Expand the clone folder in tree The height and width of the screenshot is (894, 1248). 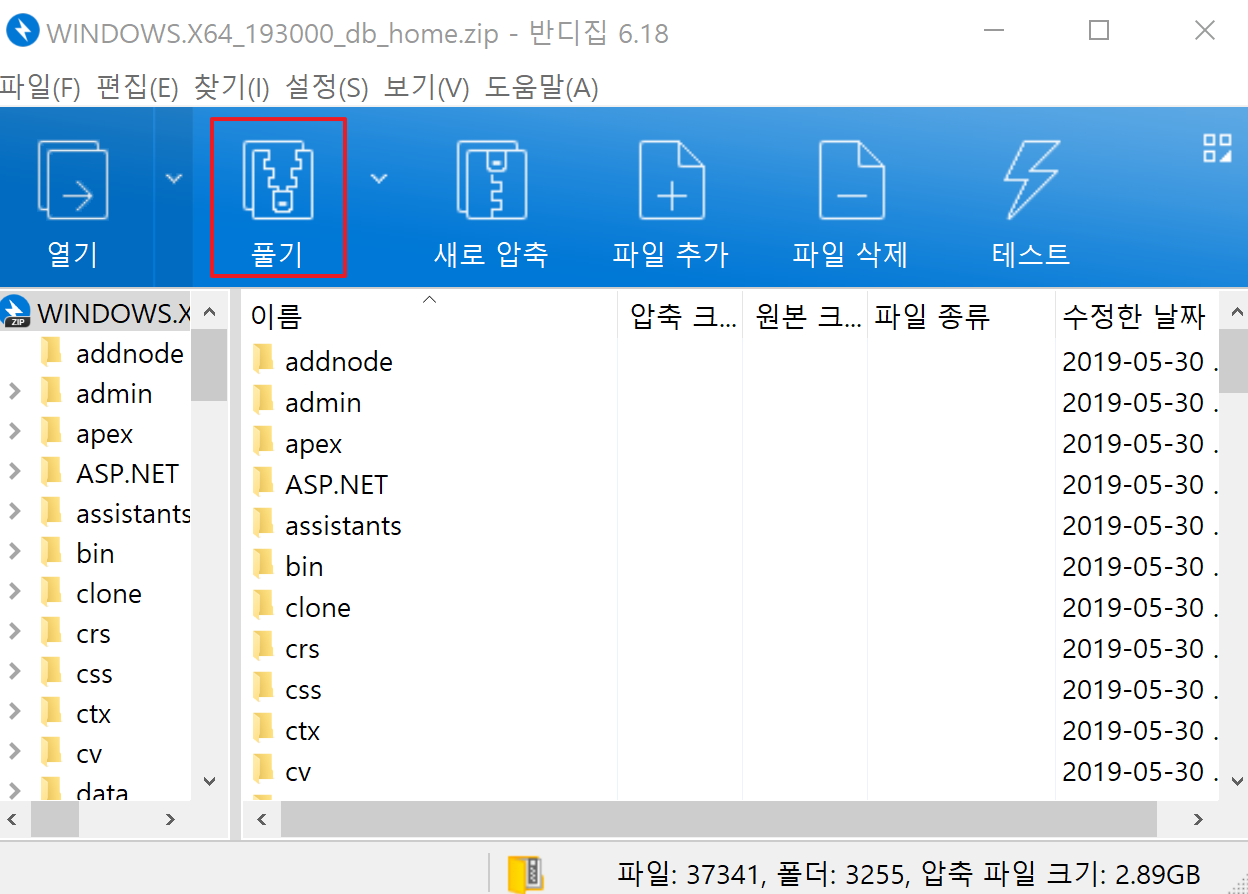coord(14,593)
